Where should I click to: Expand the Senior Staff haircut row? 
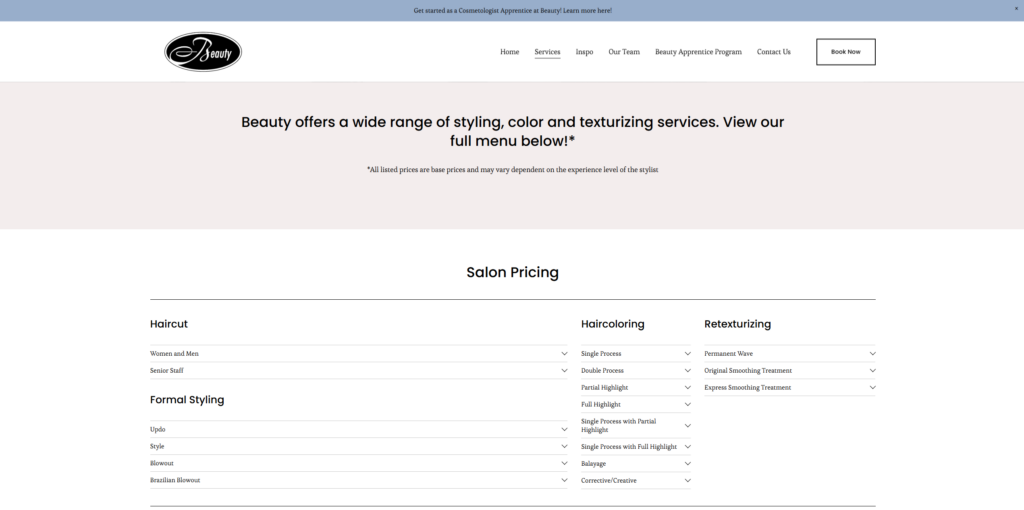tap(359, 370)
